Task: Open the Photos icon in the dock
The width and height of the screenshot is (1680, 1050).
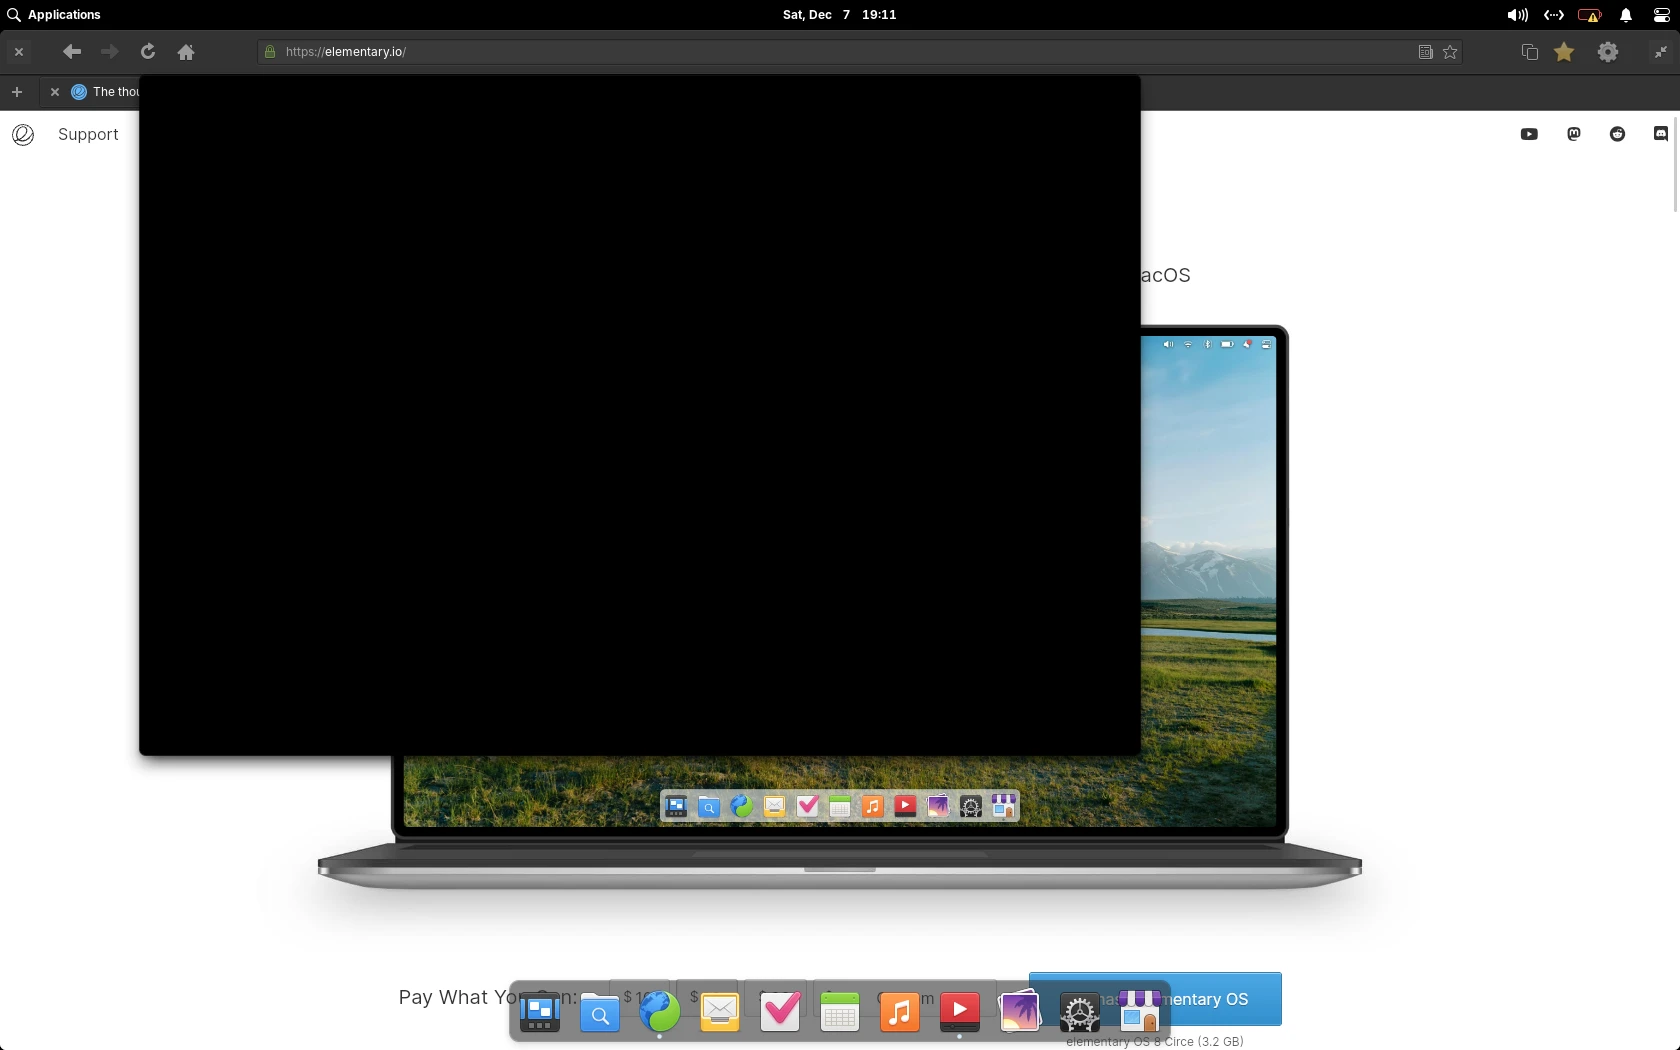Action: (1019, 1012)
